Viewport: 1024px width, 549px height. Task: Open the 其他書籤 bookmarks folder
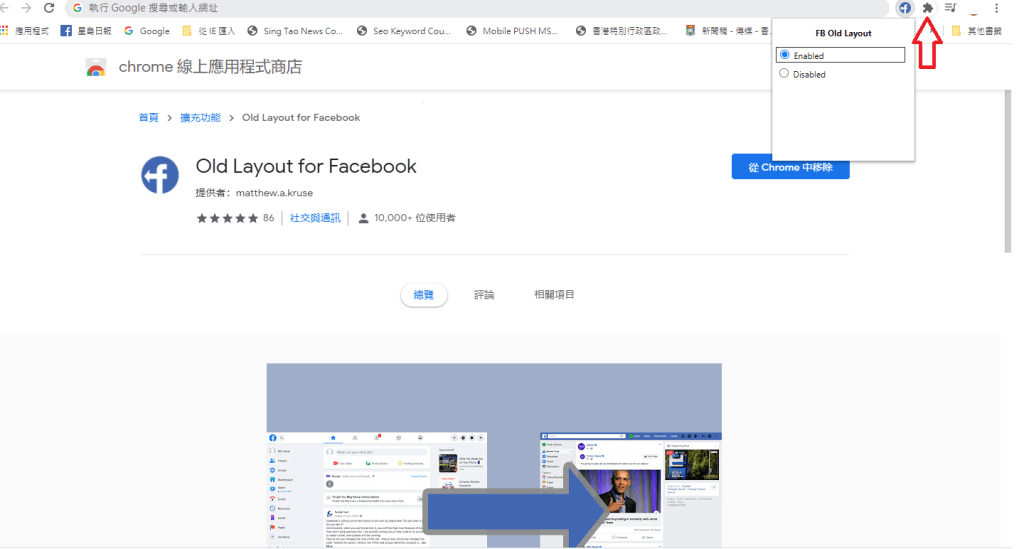[x=977, y=31]
